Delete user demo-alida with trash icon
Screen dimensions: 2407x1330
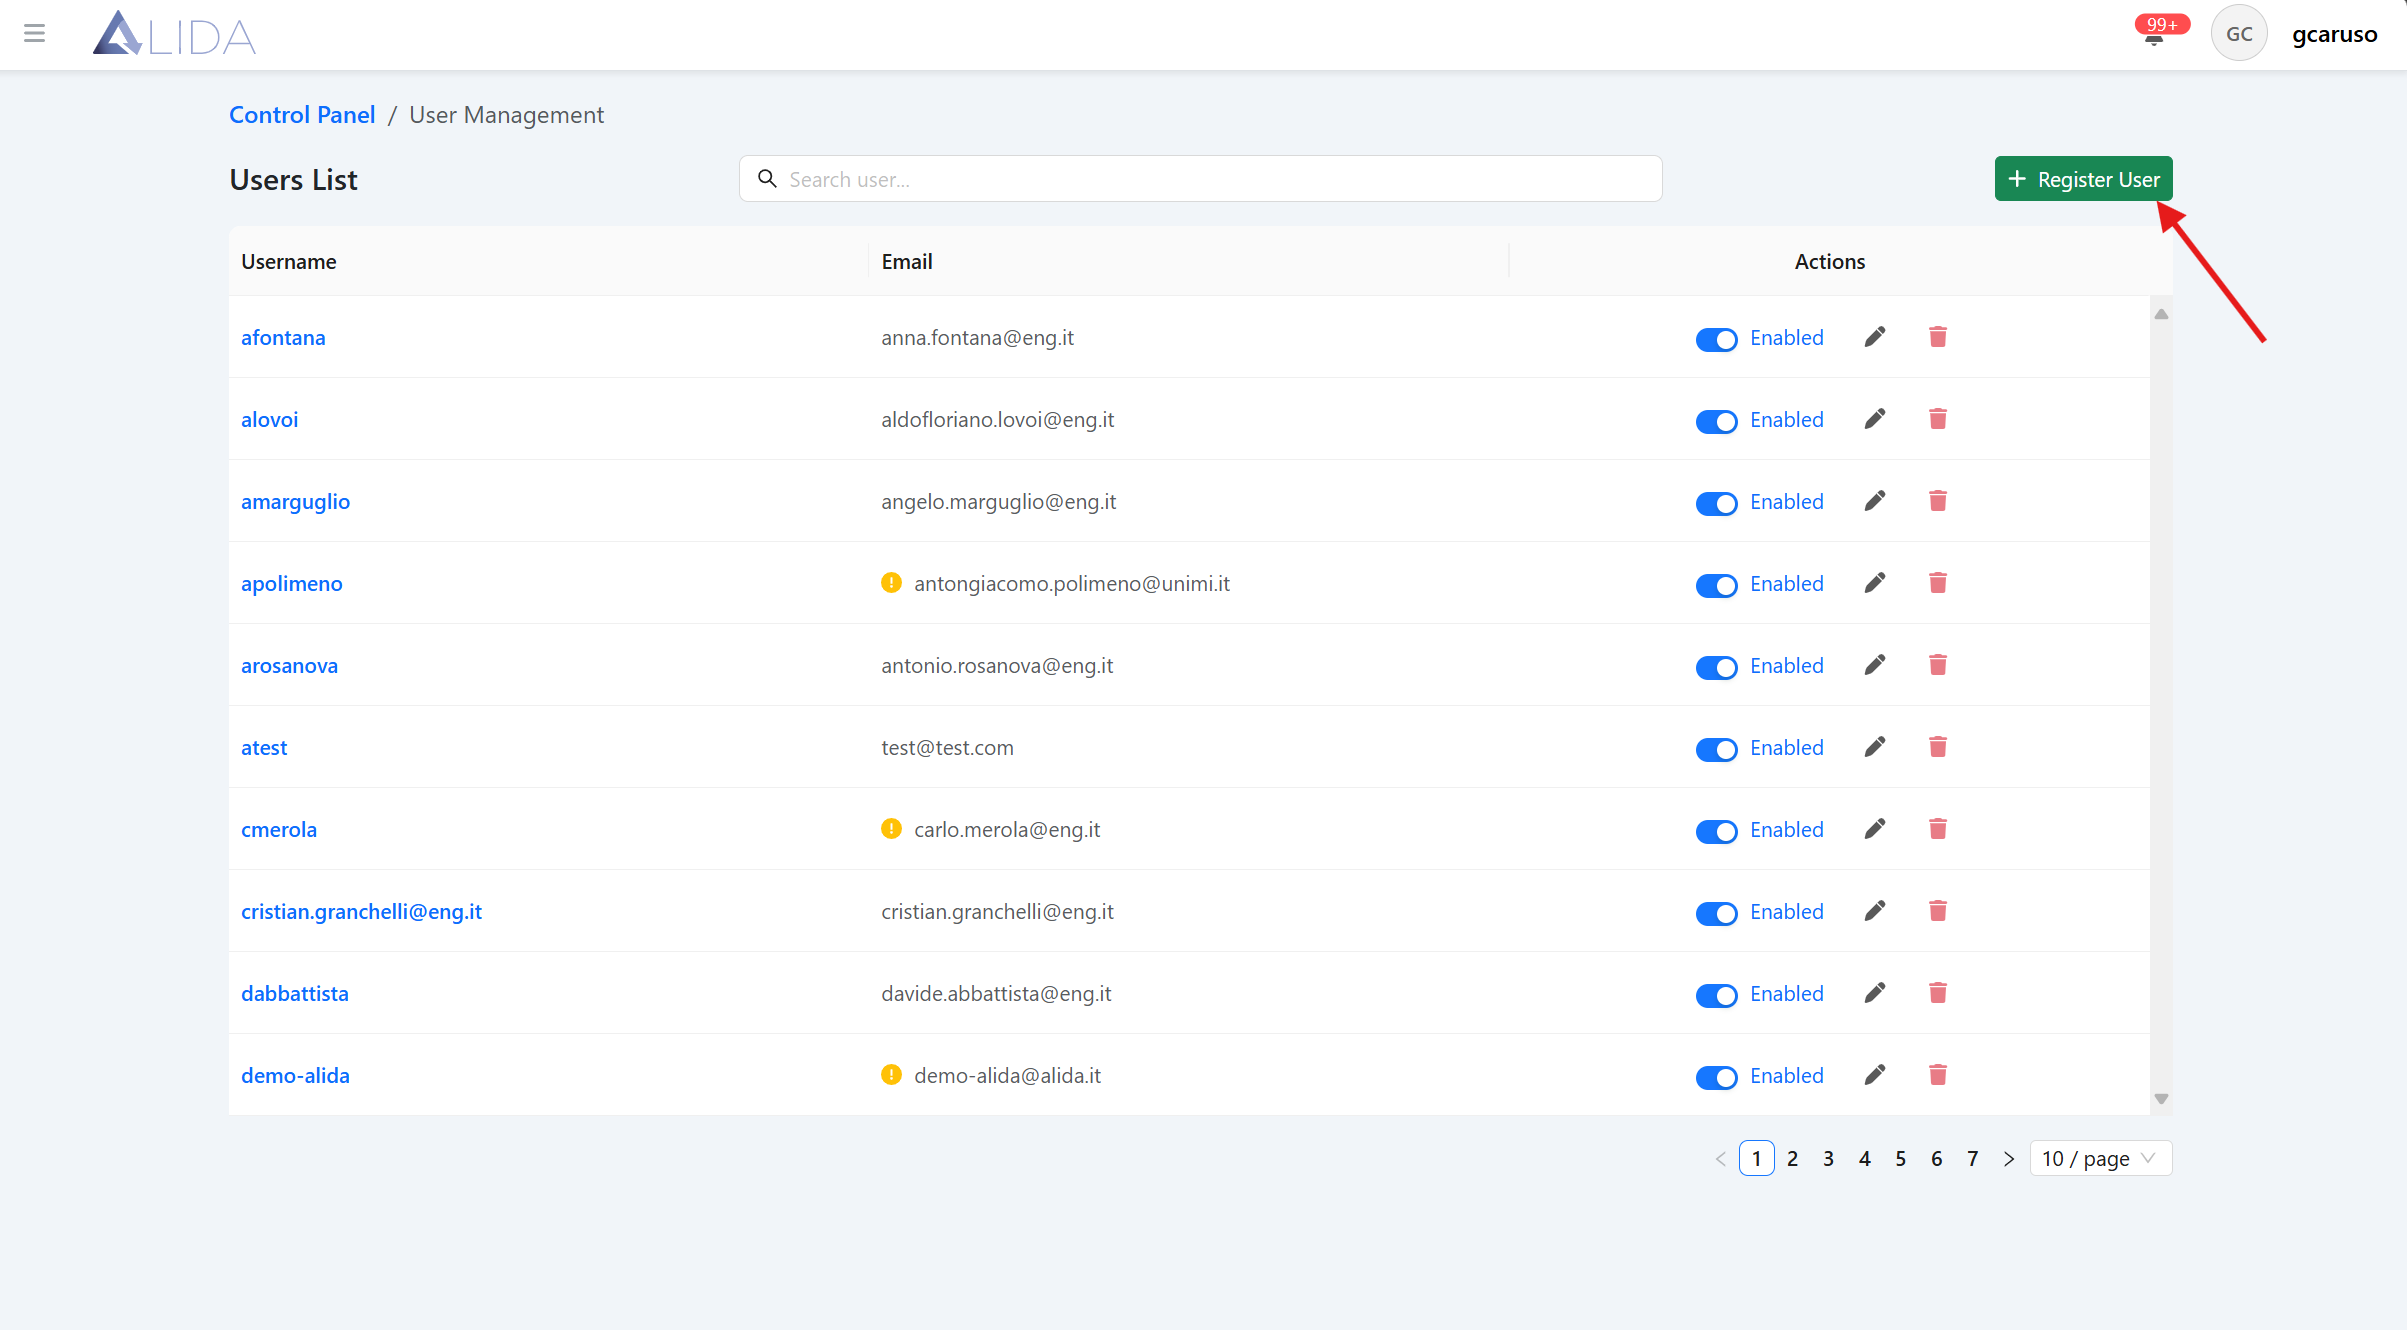pyautogui.click(x=1938, y=1075)
